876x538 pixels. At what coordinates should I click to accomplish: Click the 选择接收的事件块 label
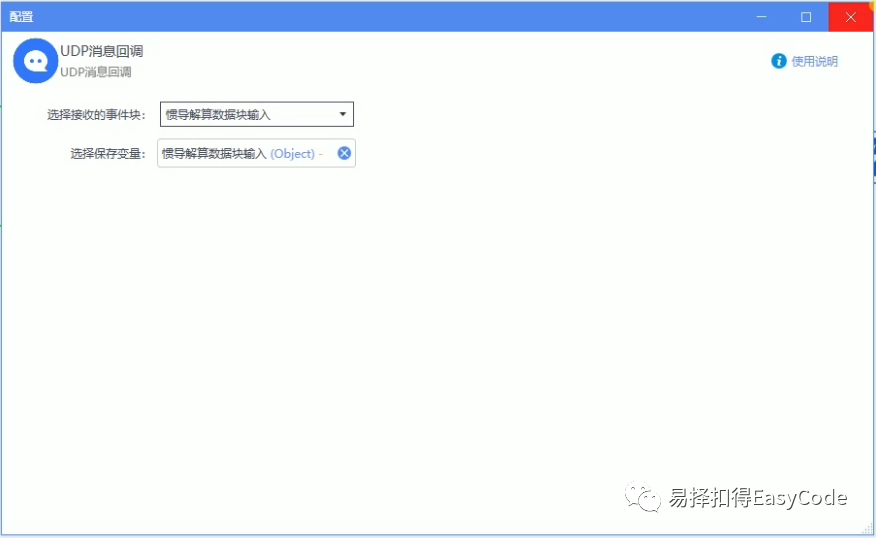[96, 115]
